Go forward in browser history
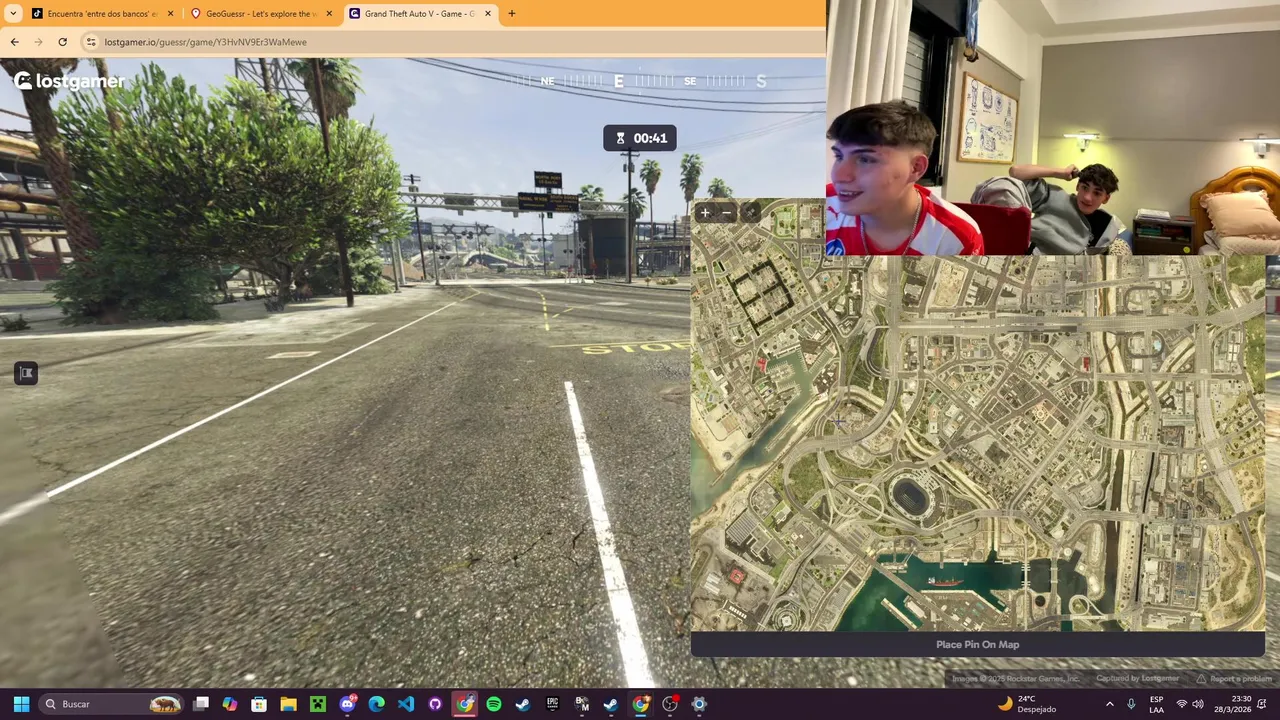 click(38, 42)
